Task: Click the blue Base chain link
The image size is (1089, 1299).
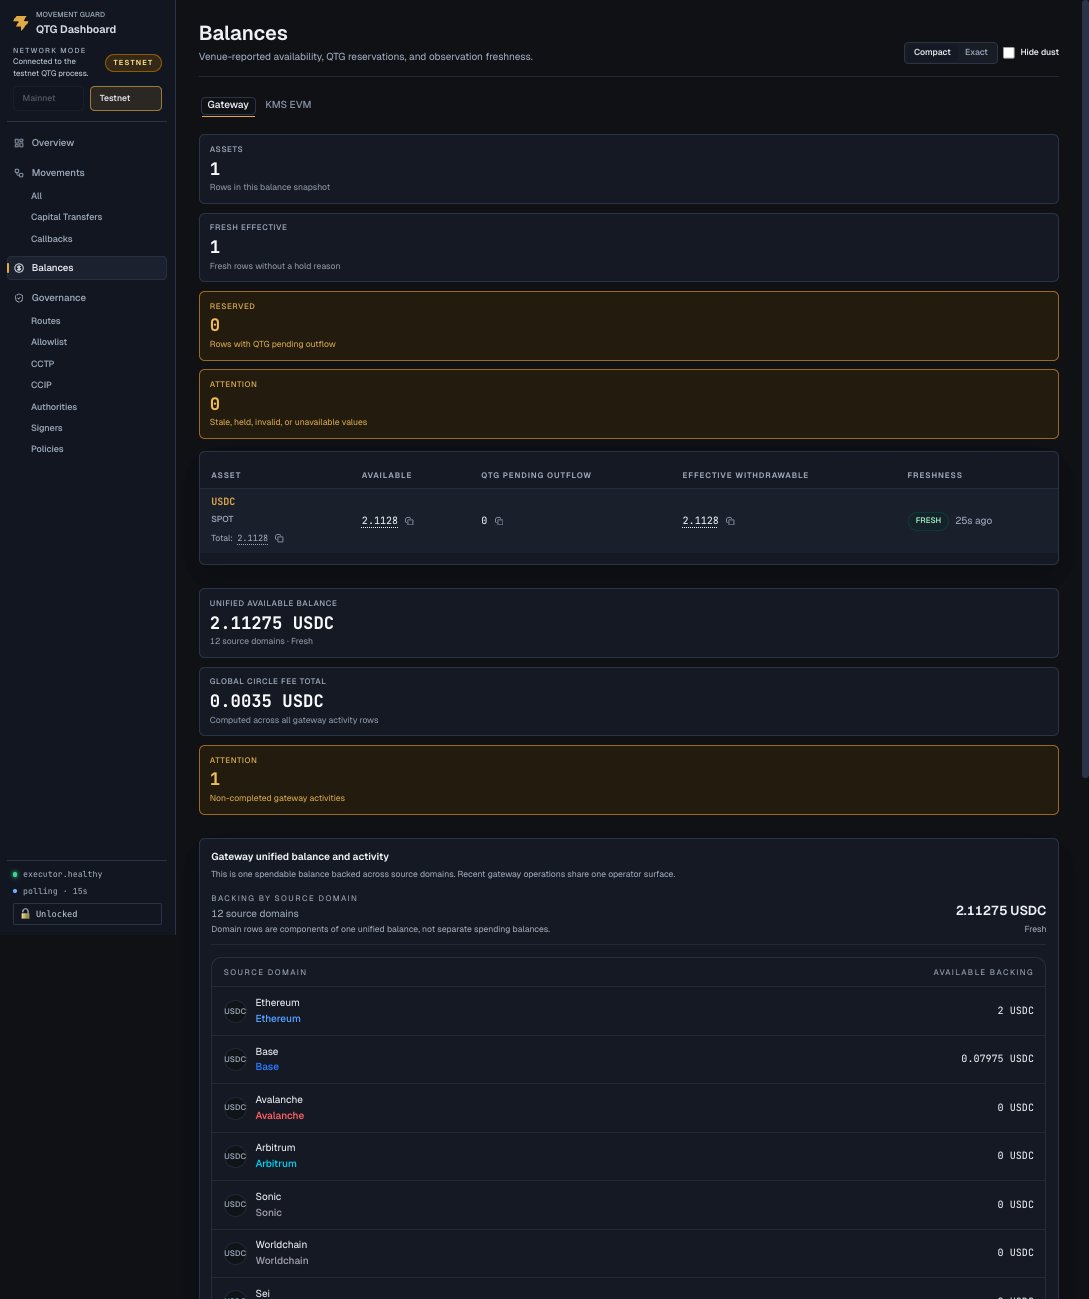Action: [x=267, y=1067]
